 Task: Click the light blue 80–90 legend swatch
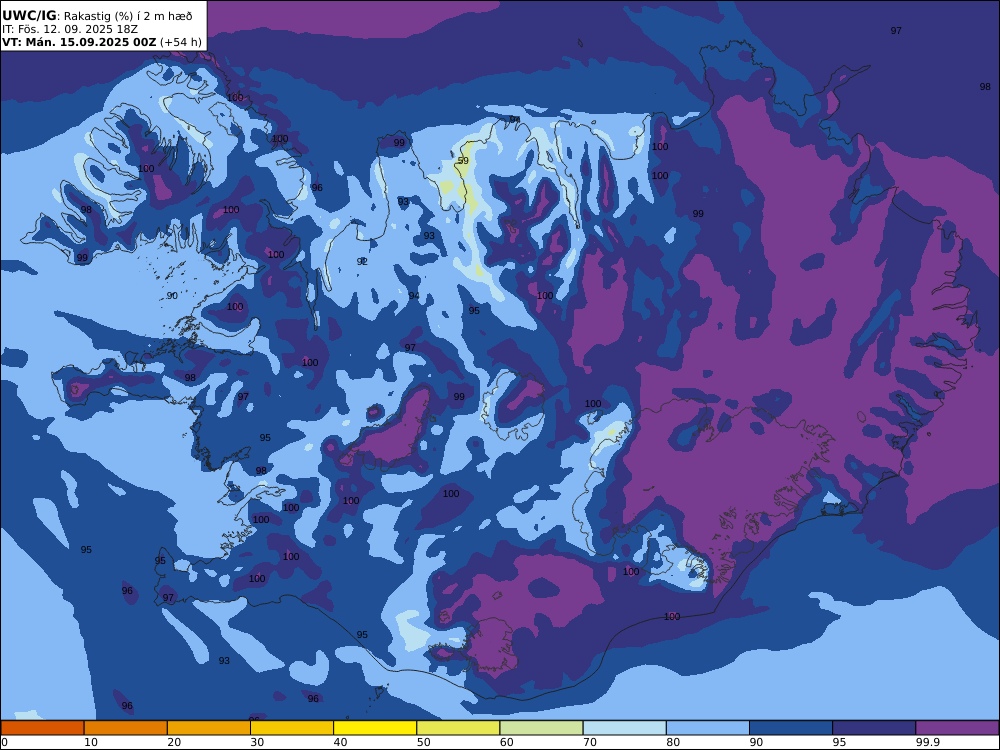point(708,728)
